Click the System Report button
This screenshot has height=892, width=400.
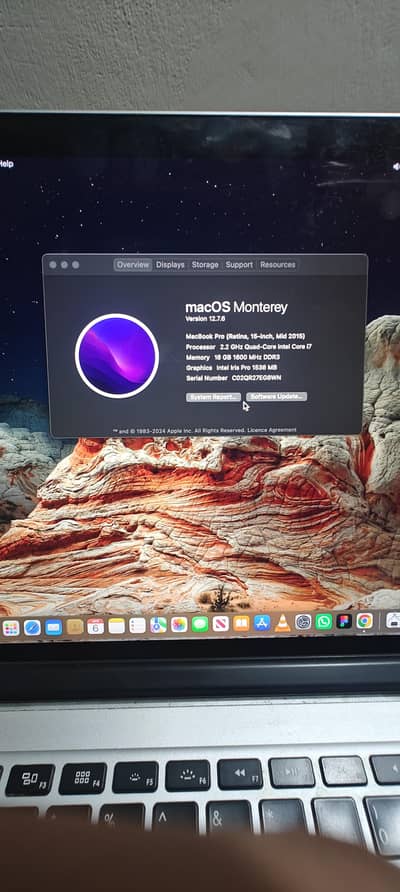coord(213,397)
